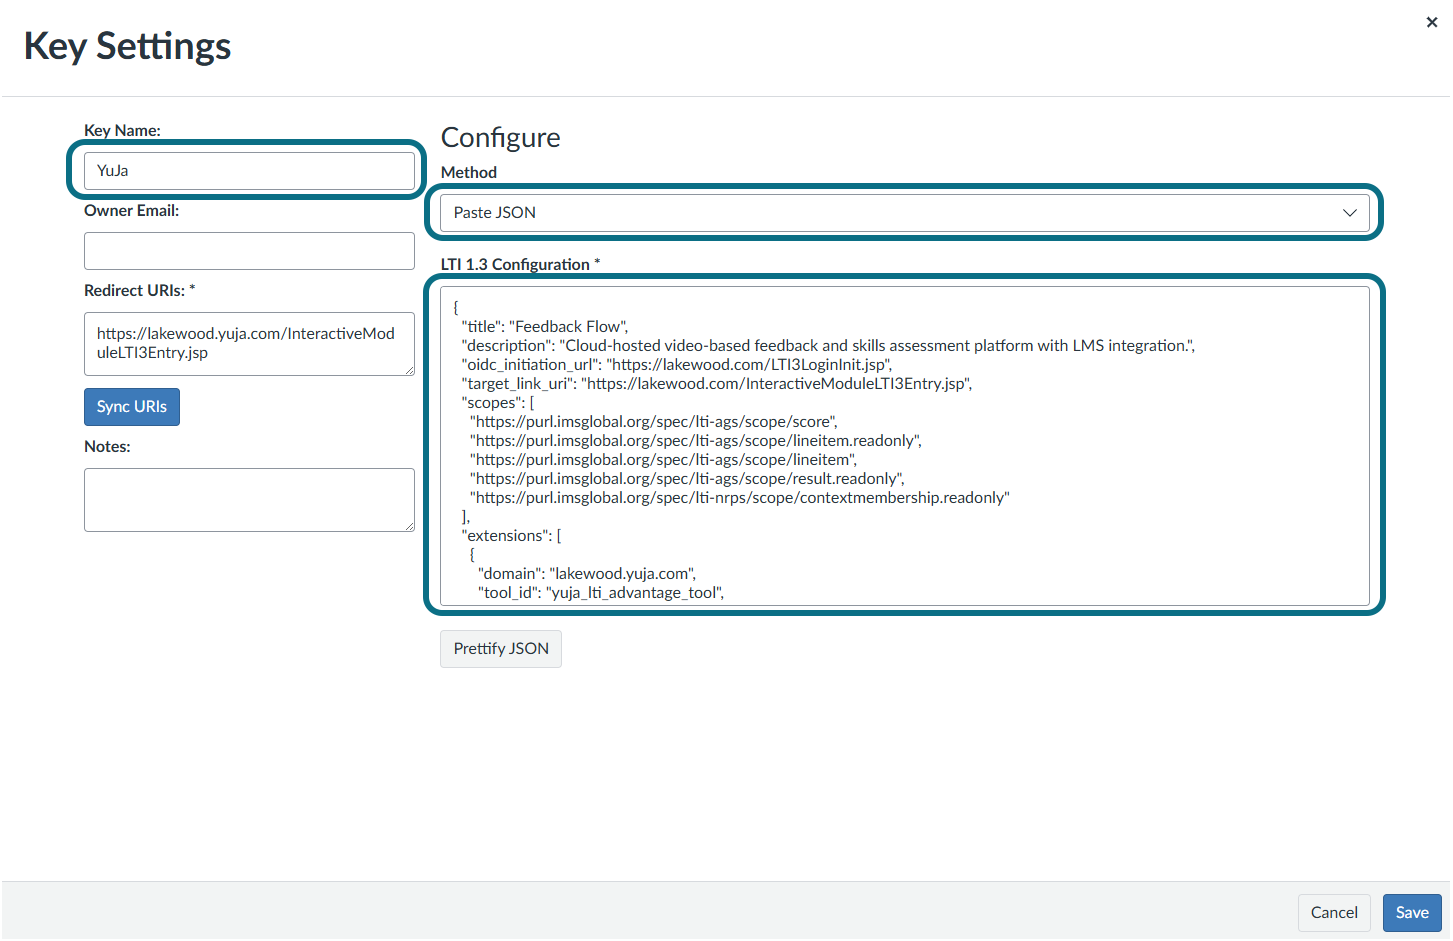This screenshot has height=941, width=1453.
Task: Save the key settings
Action: pyautogui.click(x=1412, y=913)
